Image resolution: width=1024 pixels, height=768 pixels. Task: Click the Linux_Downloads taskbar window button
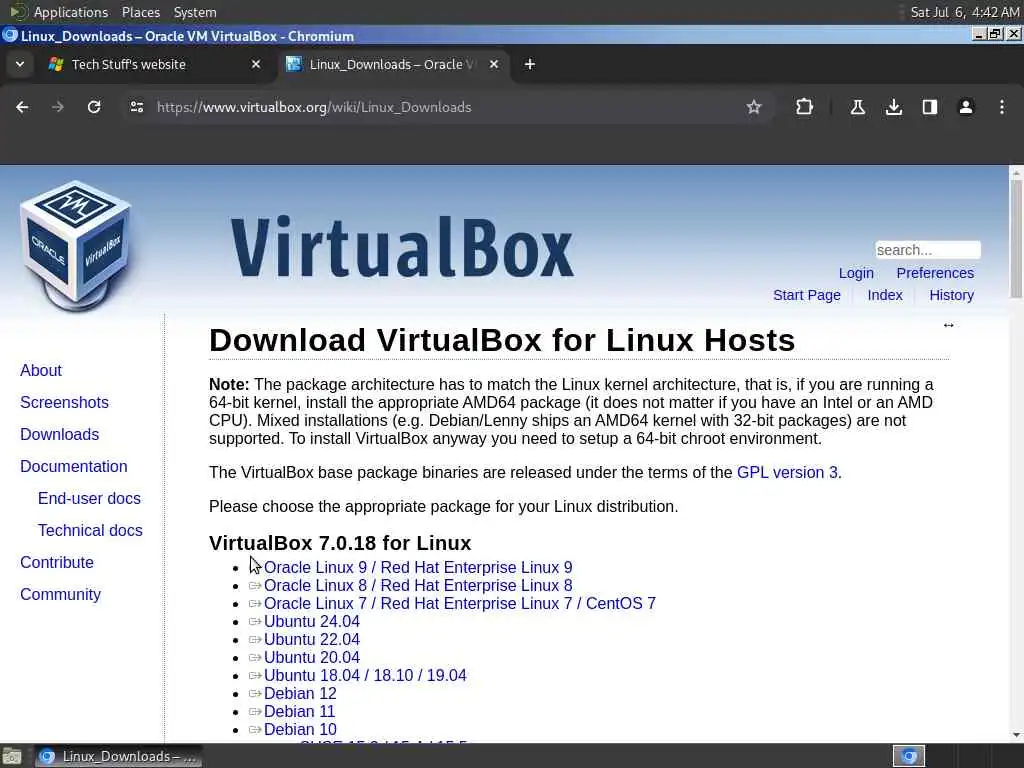point(118,756)
